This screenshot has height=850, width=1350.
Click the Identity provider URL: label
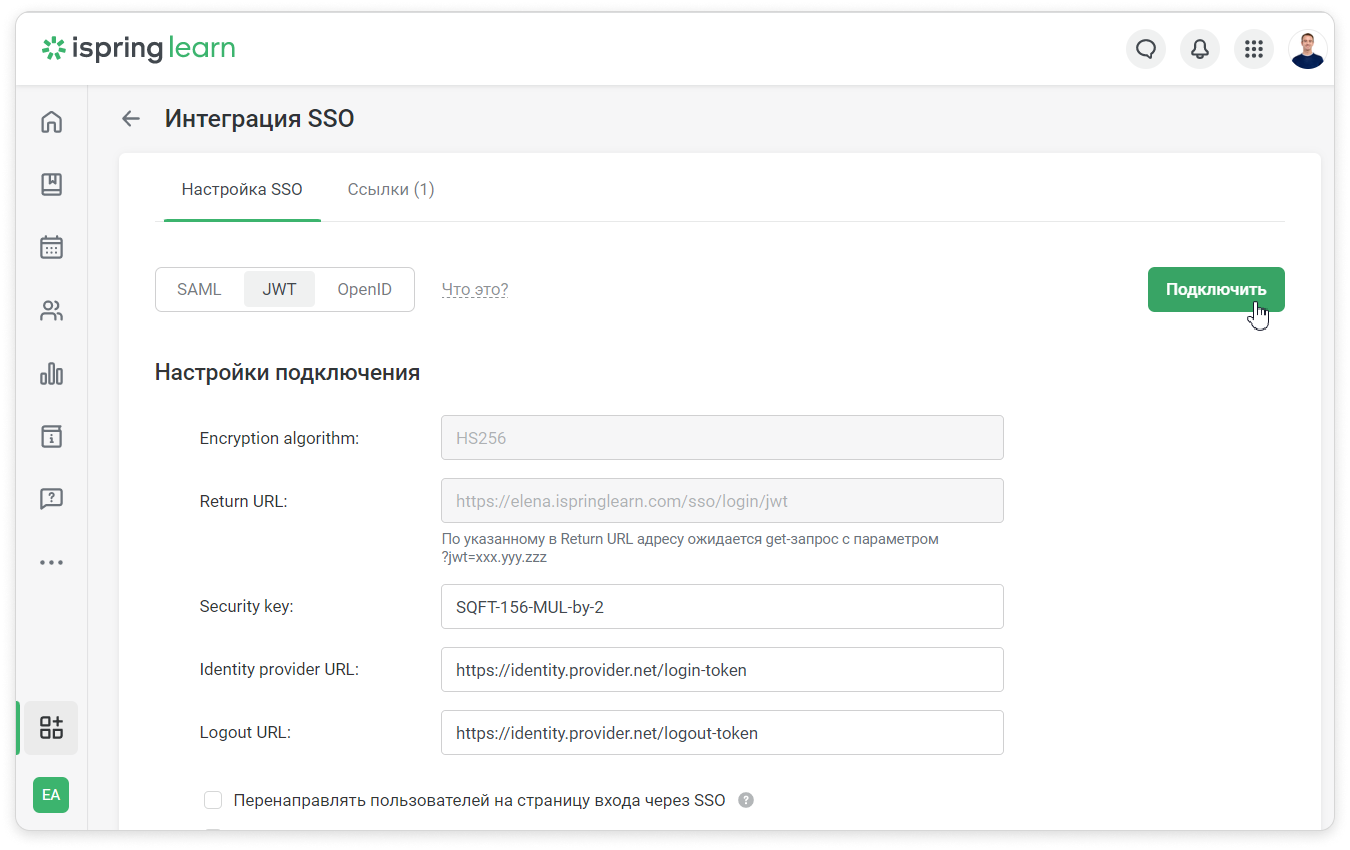(x=279, y=669)
